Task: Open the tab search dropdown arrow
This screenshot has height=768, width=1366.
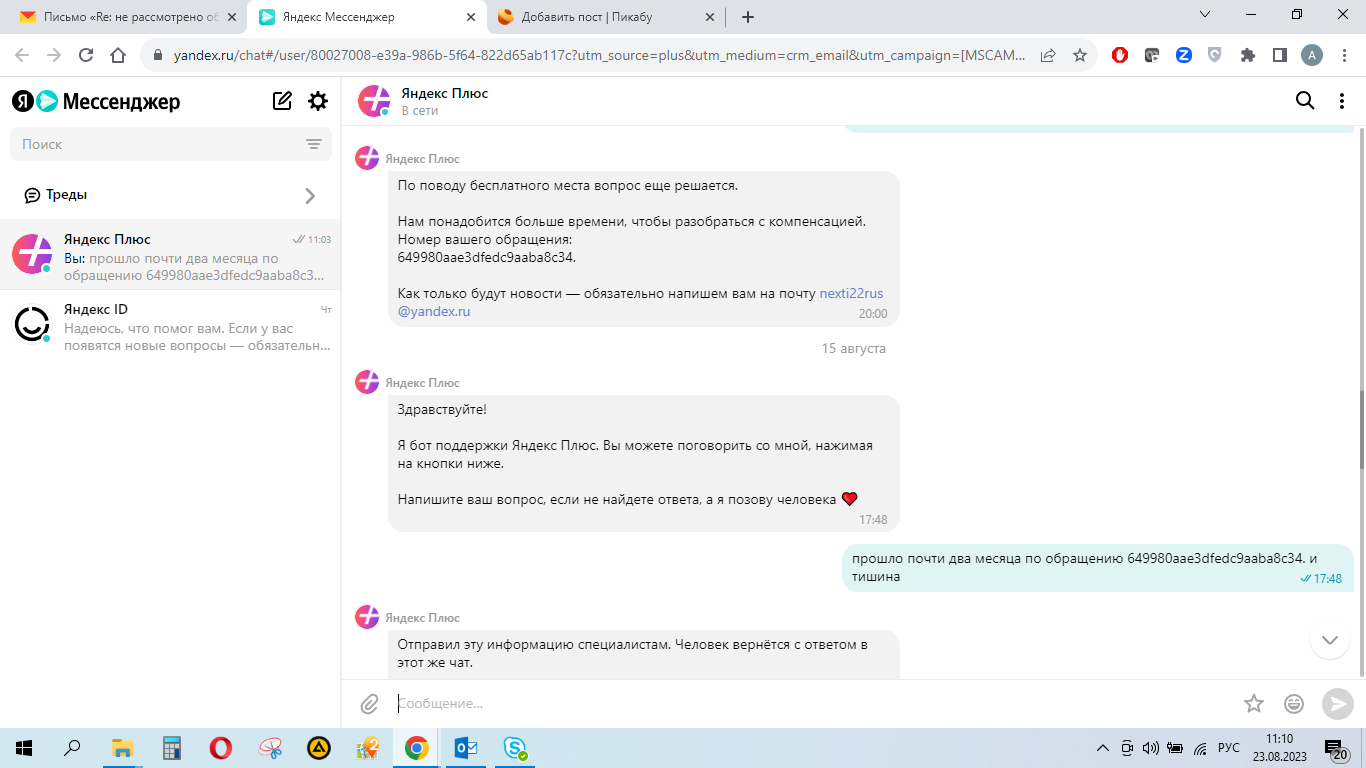Action: coord(1205,15)
